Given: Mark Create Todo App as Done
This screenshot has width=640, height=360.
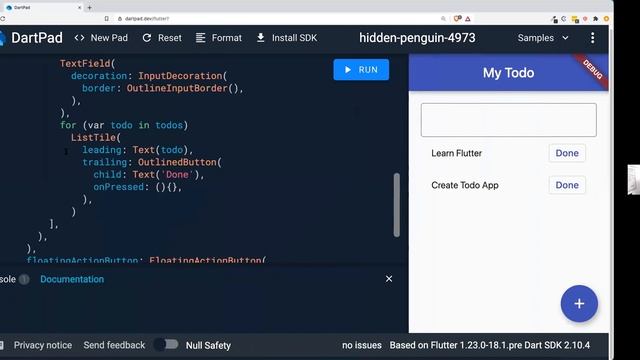Looking at the screenshot, I should (x=567, y=185).
